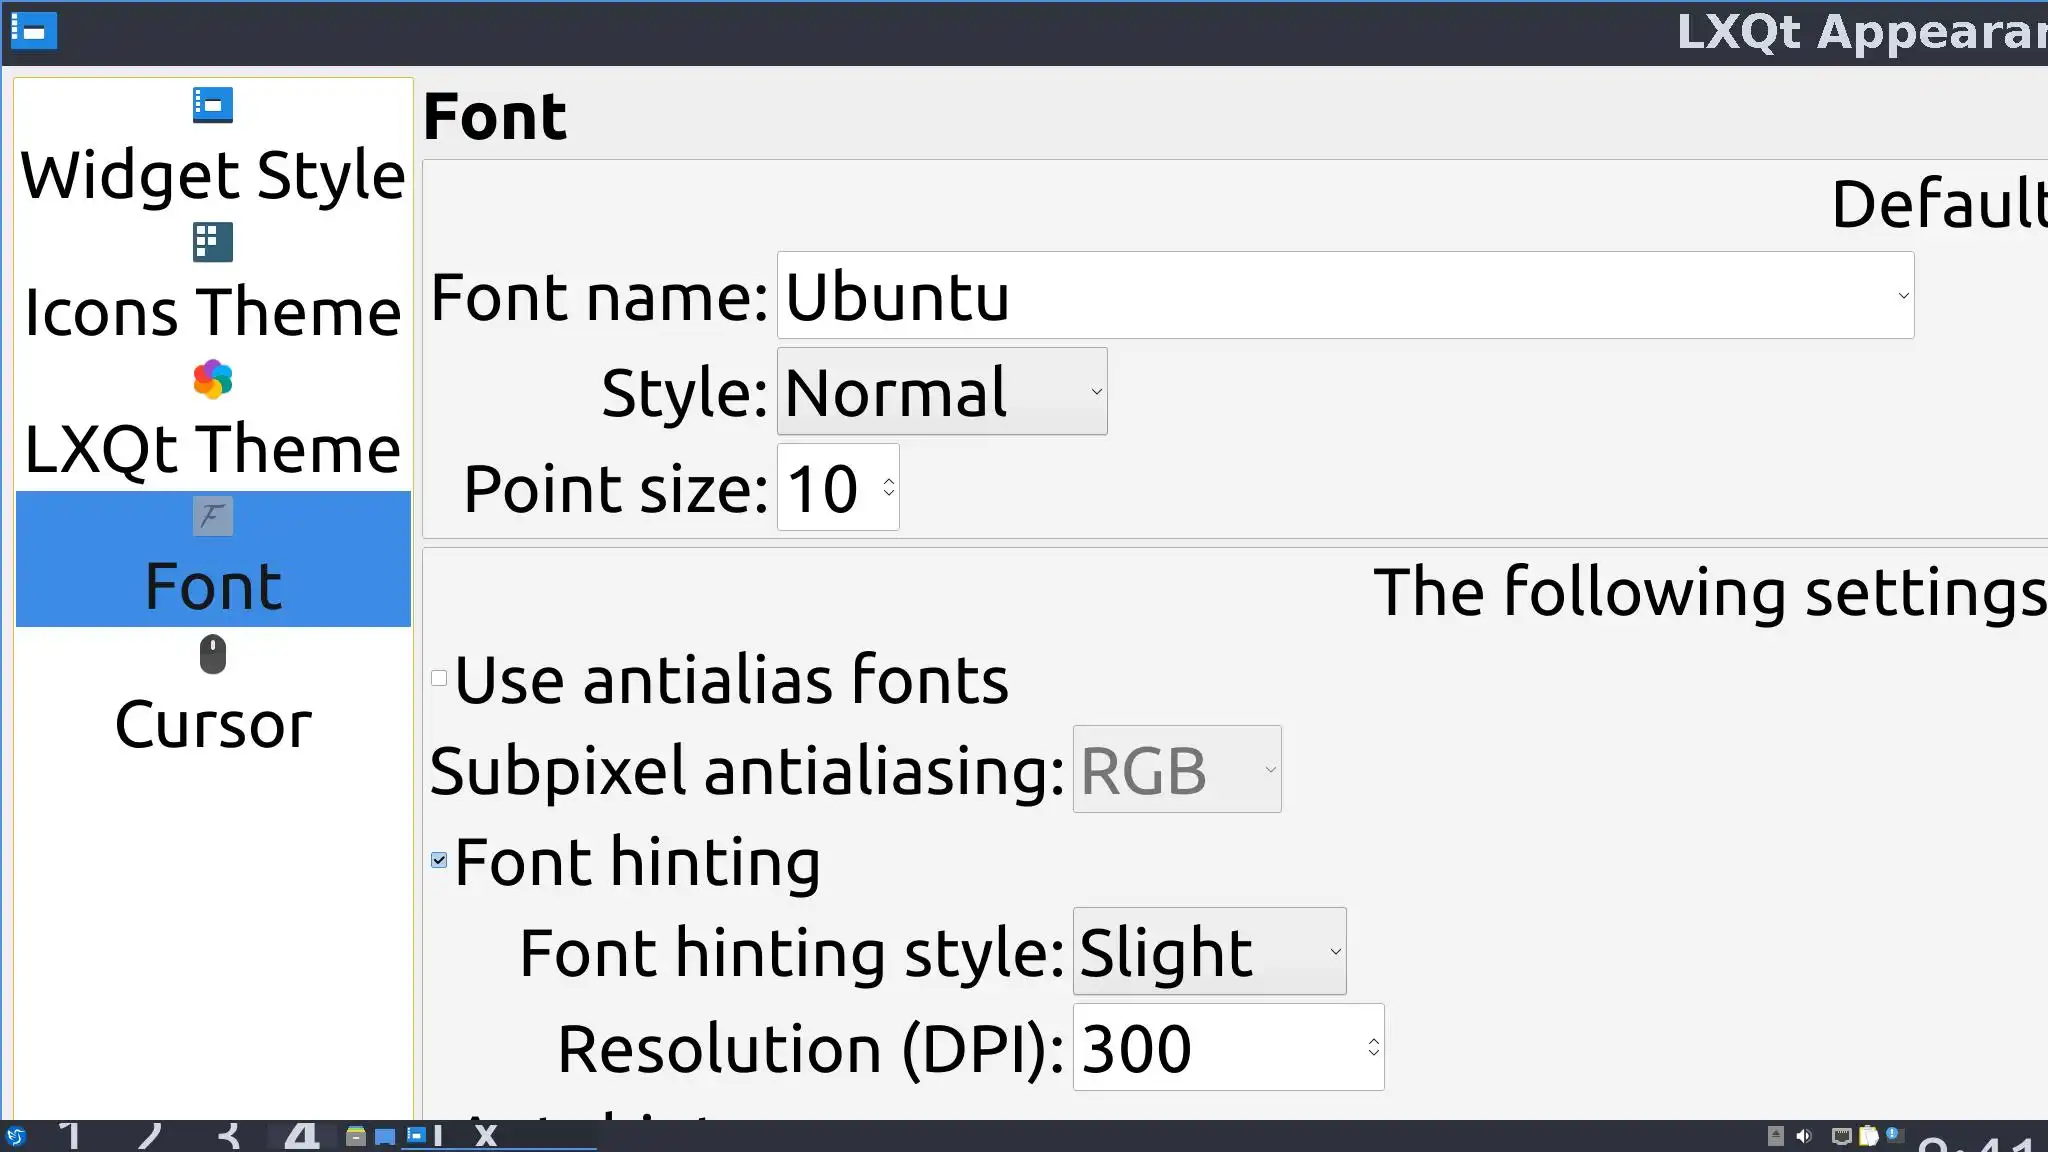Open the clipboard manager tray icon
Screen dimensions: 2048x1152
click(1868, 1136)
